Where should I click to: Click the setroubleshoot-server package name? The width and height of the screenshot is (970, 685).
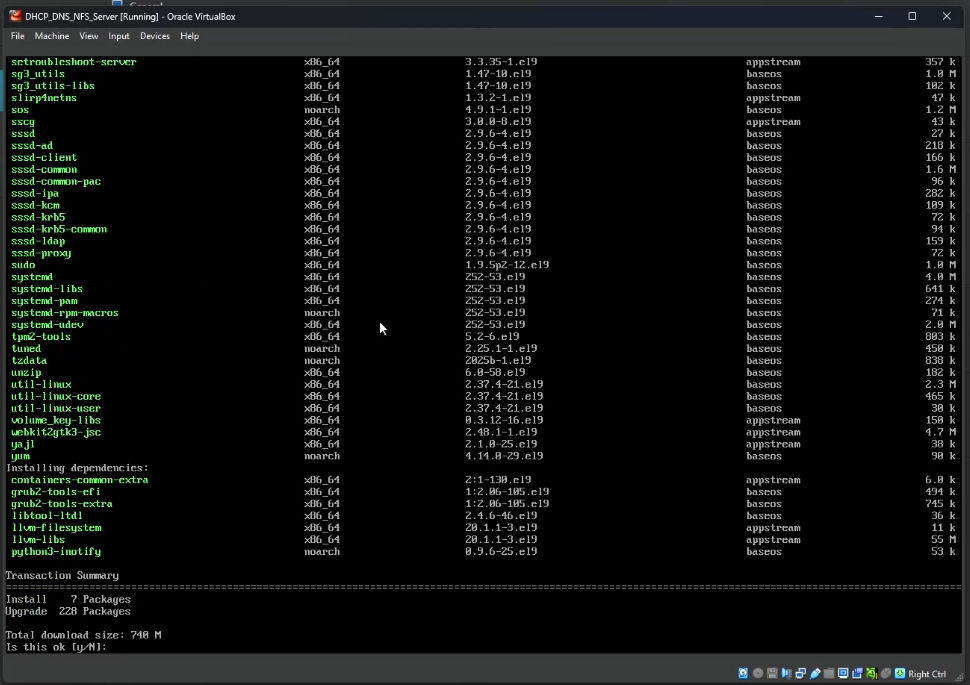[74, 62]
